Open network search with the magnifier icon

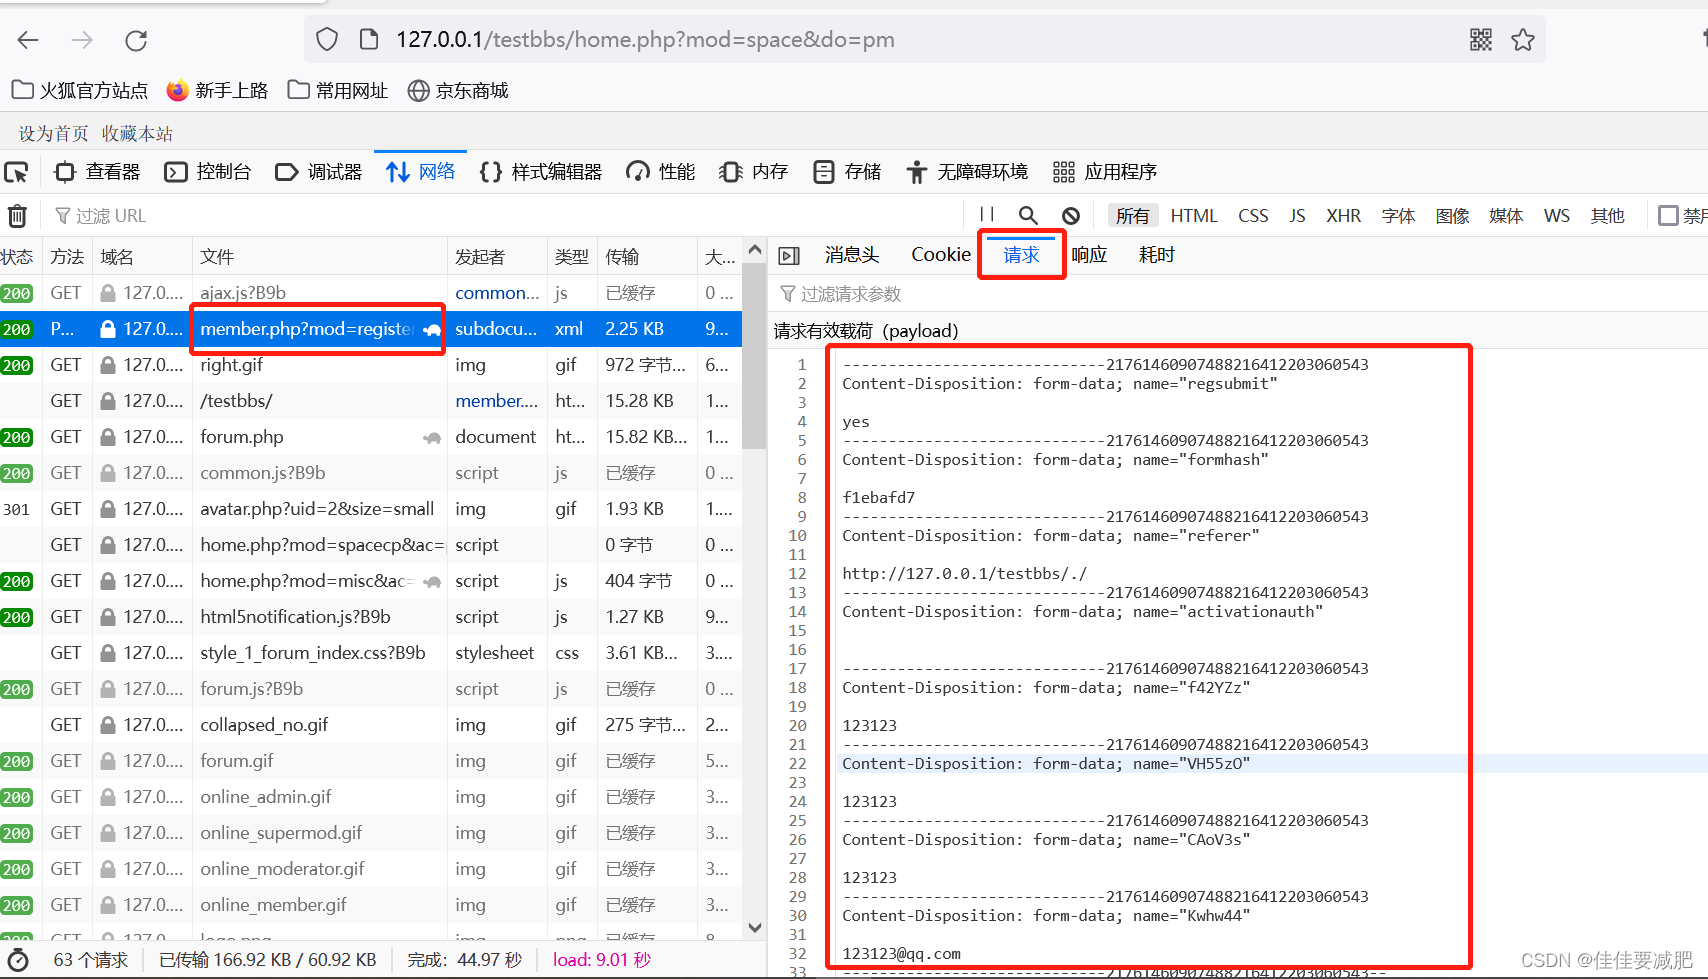pos(1028,215)
